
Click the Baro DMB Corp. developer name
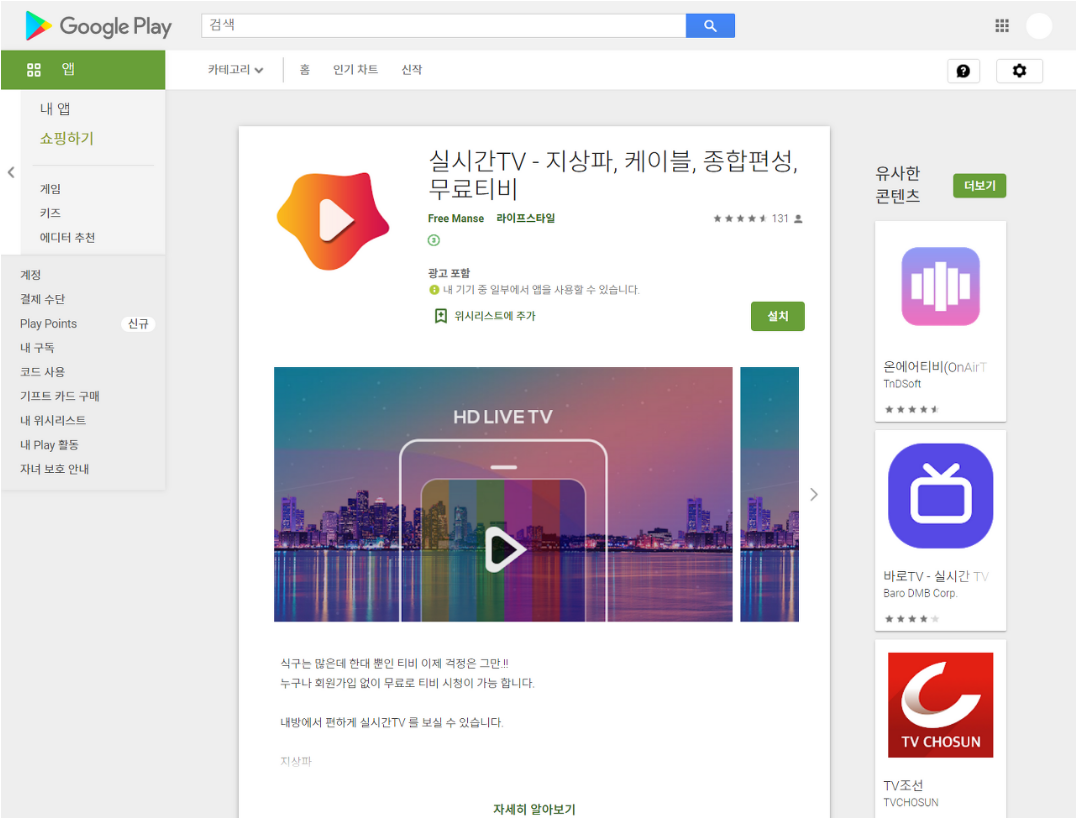pos(920,594)
